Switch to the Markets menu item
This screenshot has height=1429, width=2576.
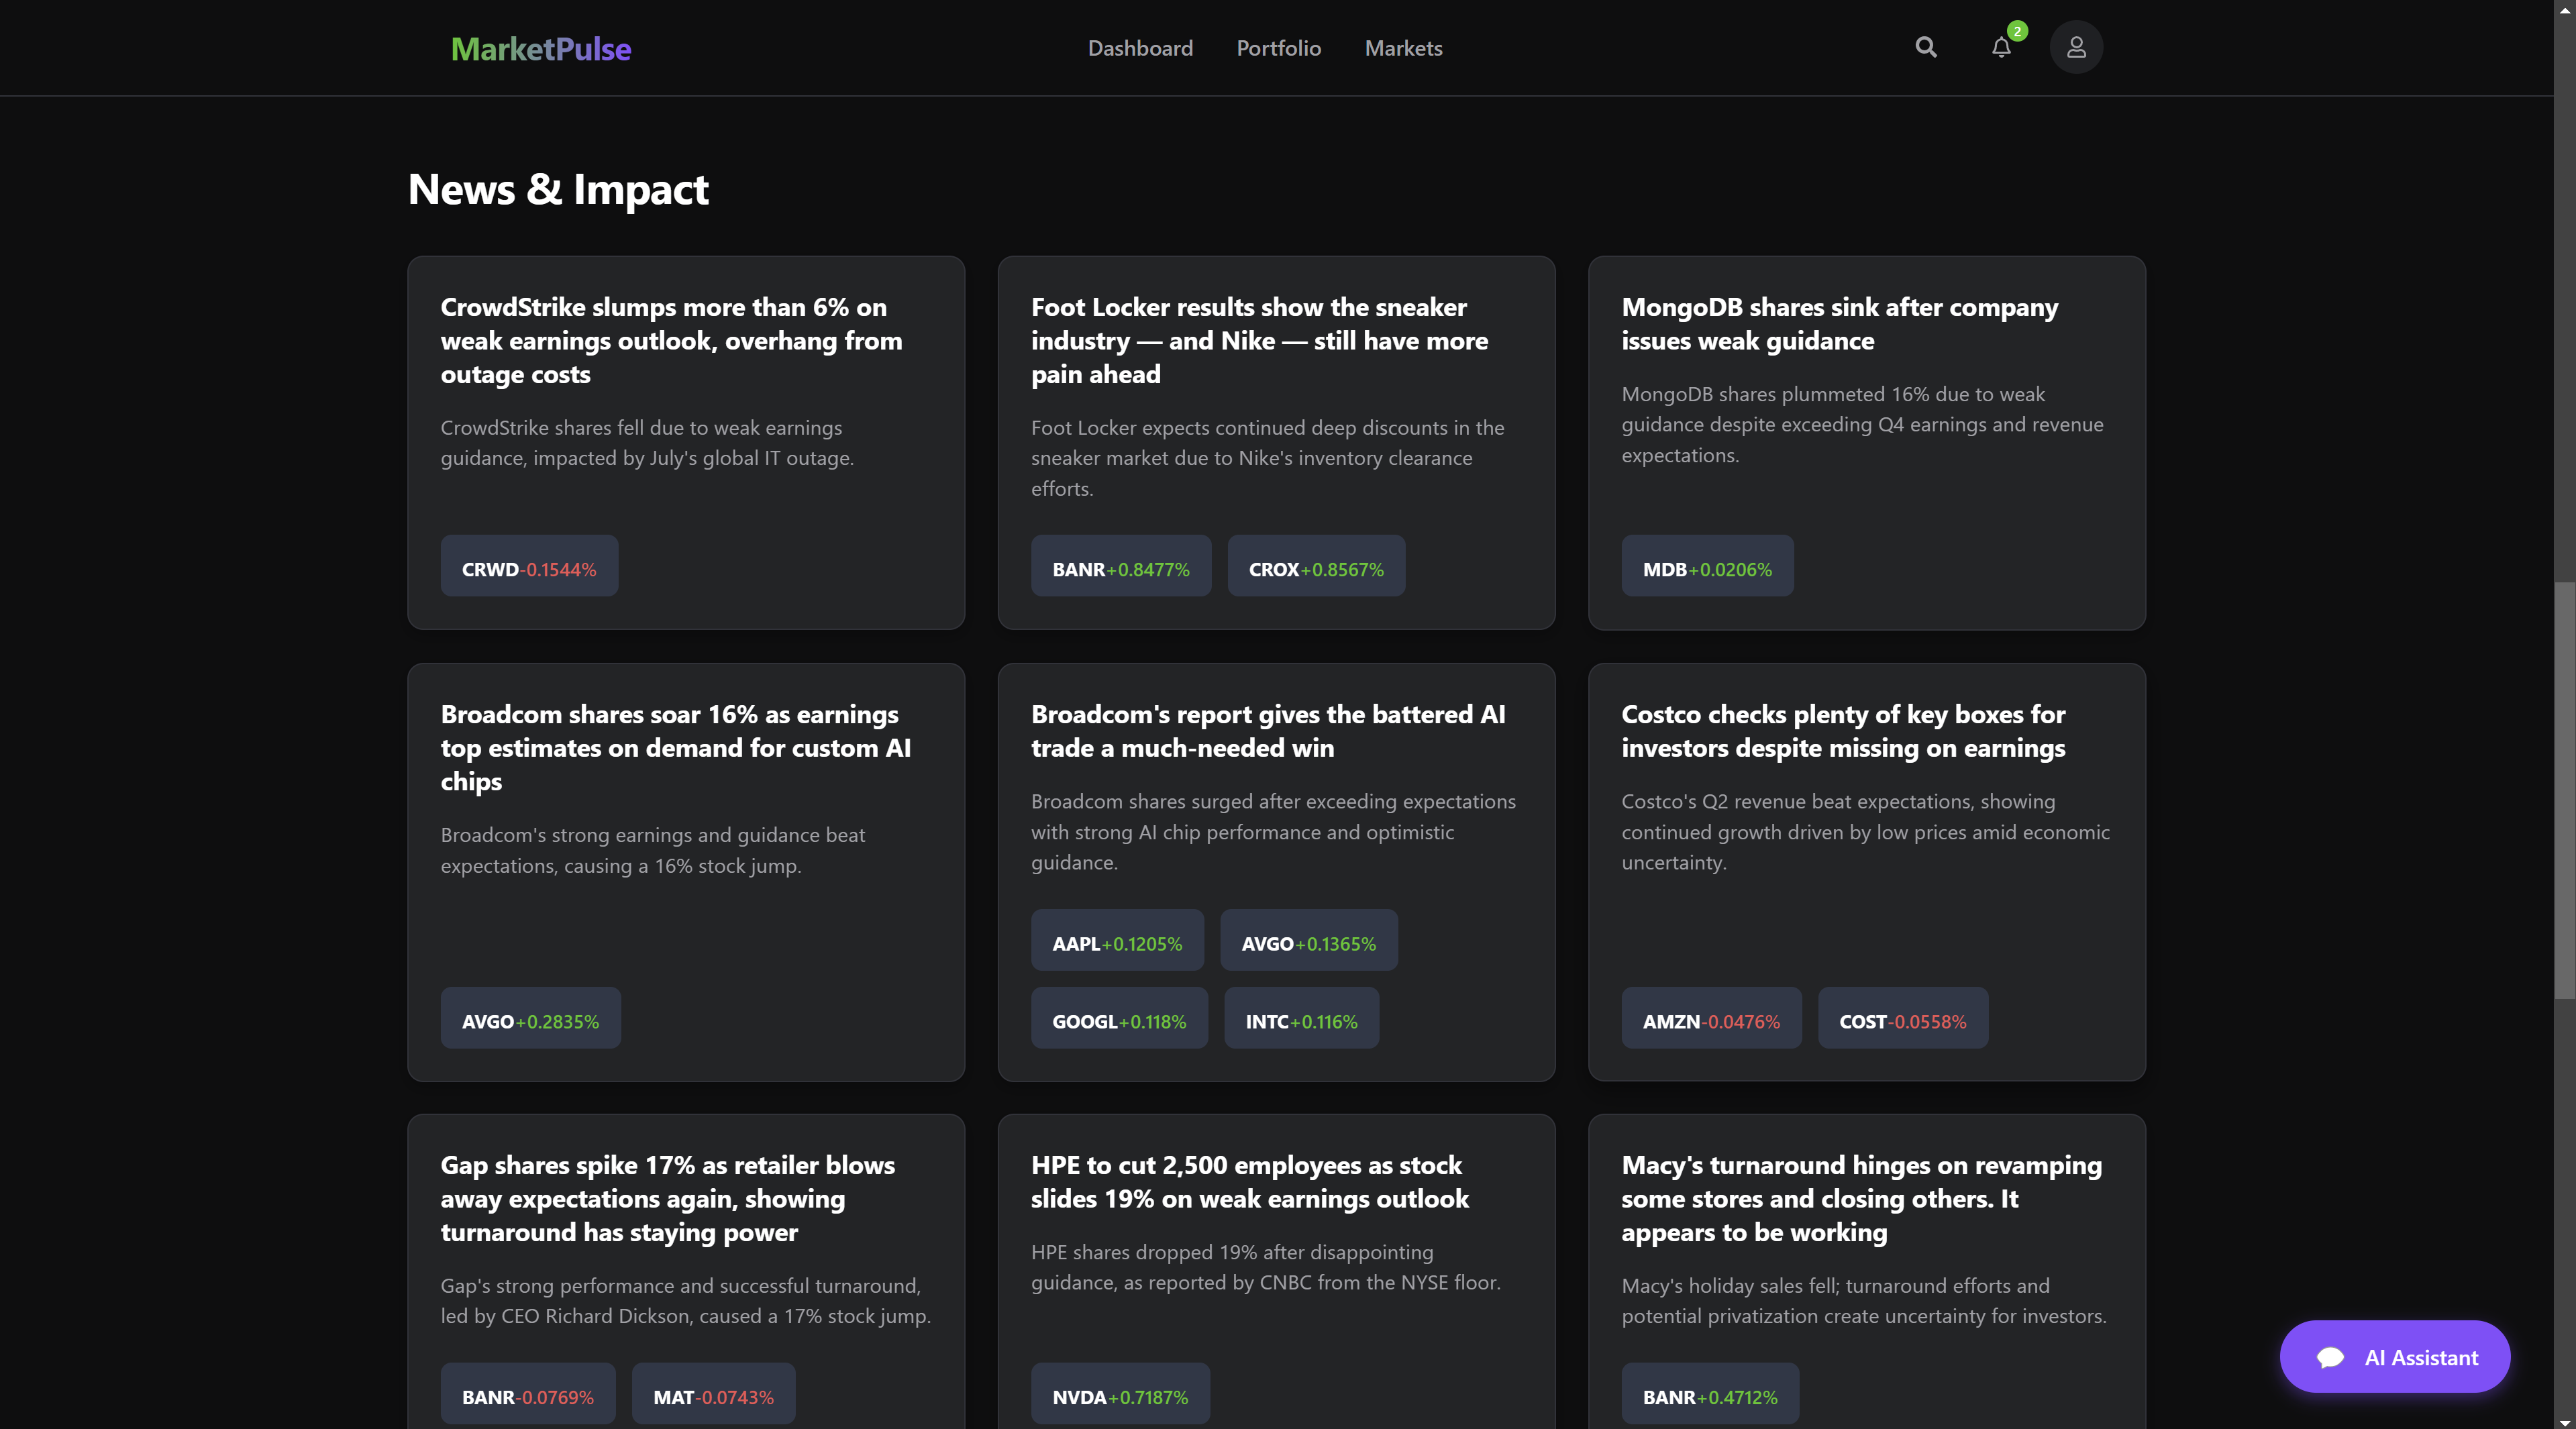tap(1403, 48)
